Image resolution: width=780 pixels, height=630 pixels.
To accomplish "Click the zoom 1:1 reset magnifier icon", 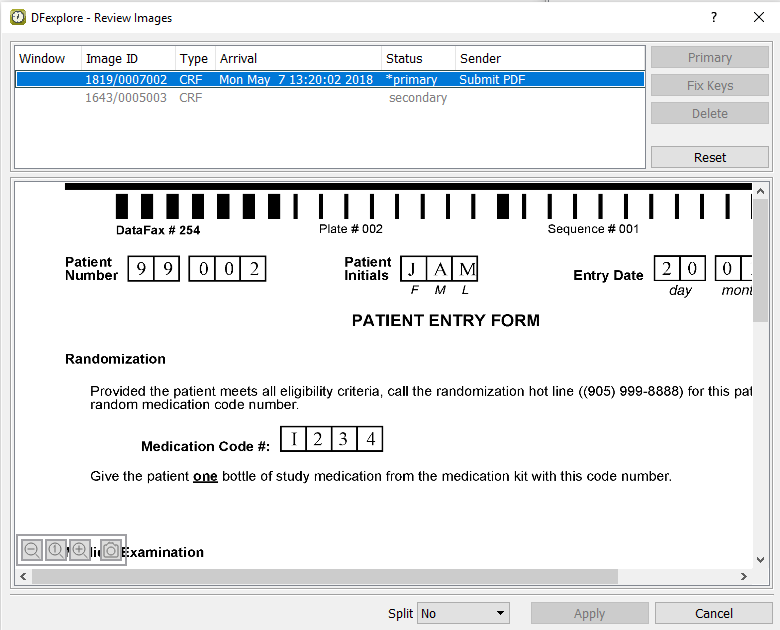I will pos(56,550).
